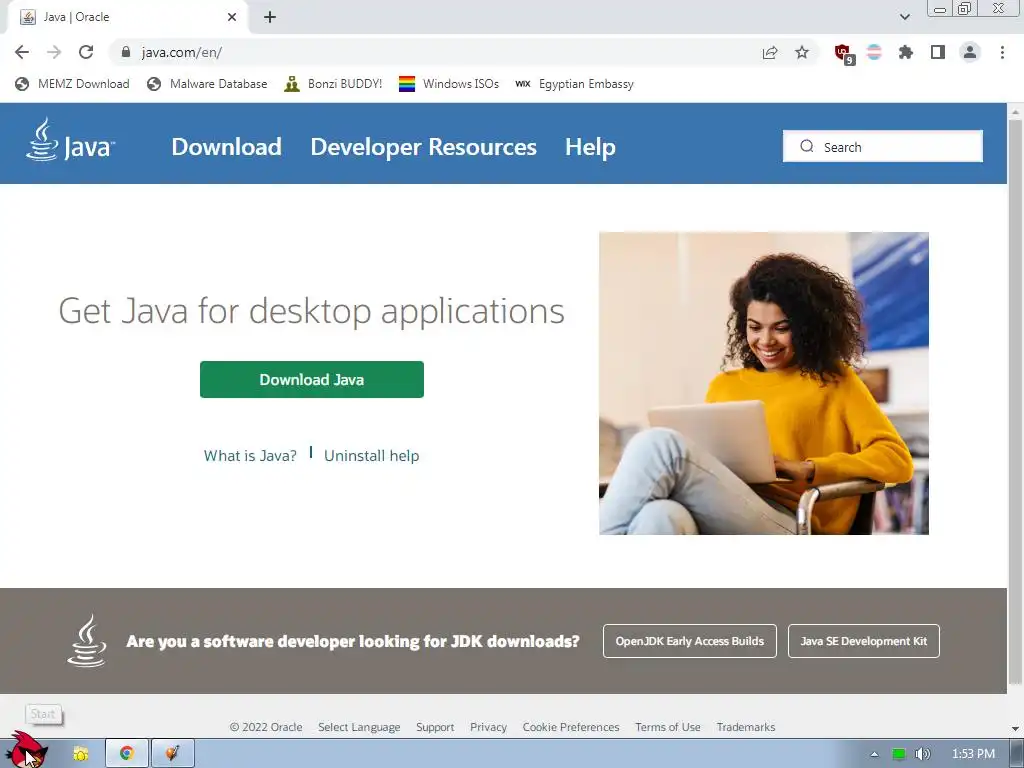Click the green Download Java button
Image resolution: width=1024 pixels, height=768 pixels.
(x=312, y=379)
